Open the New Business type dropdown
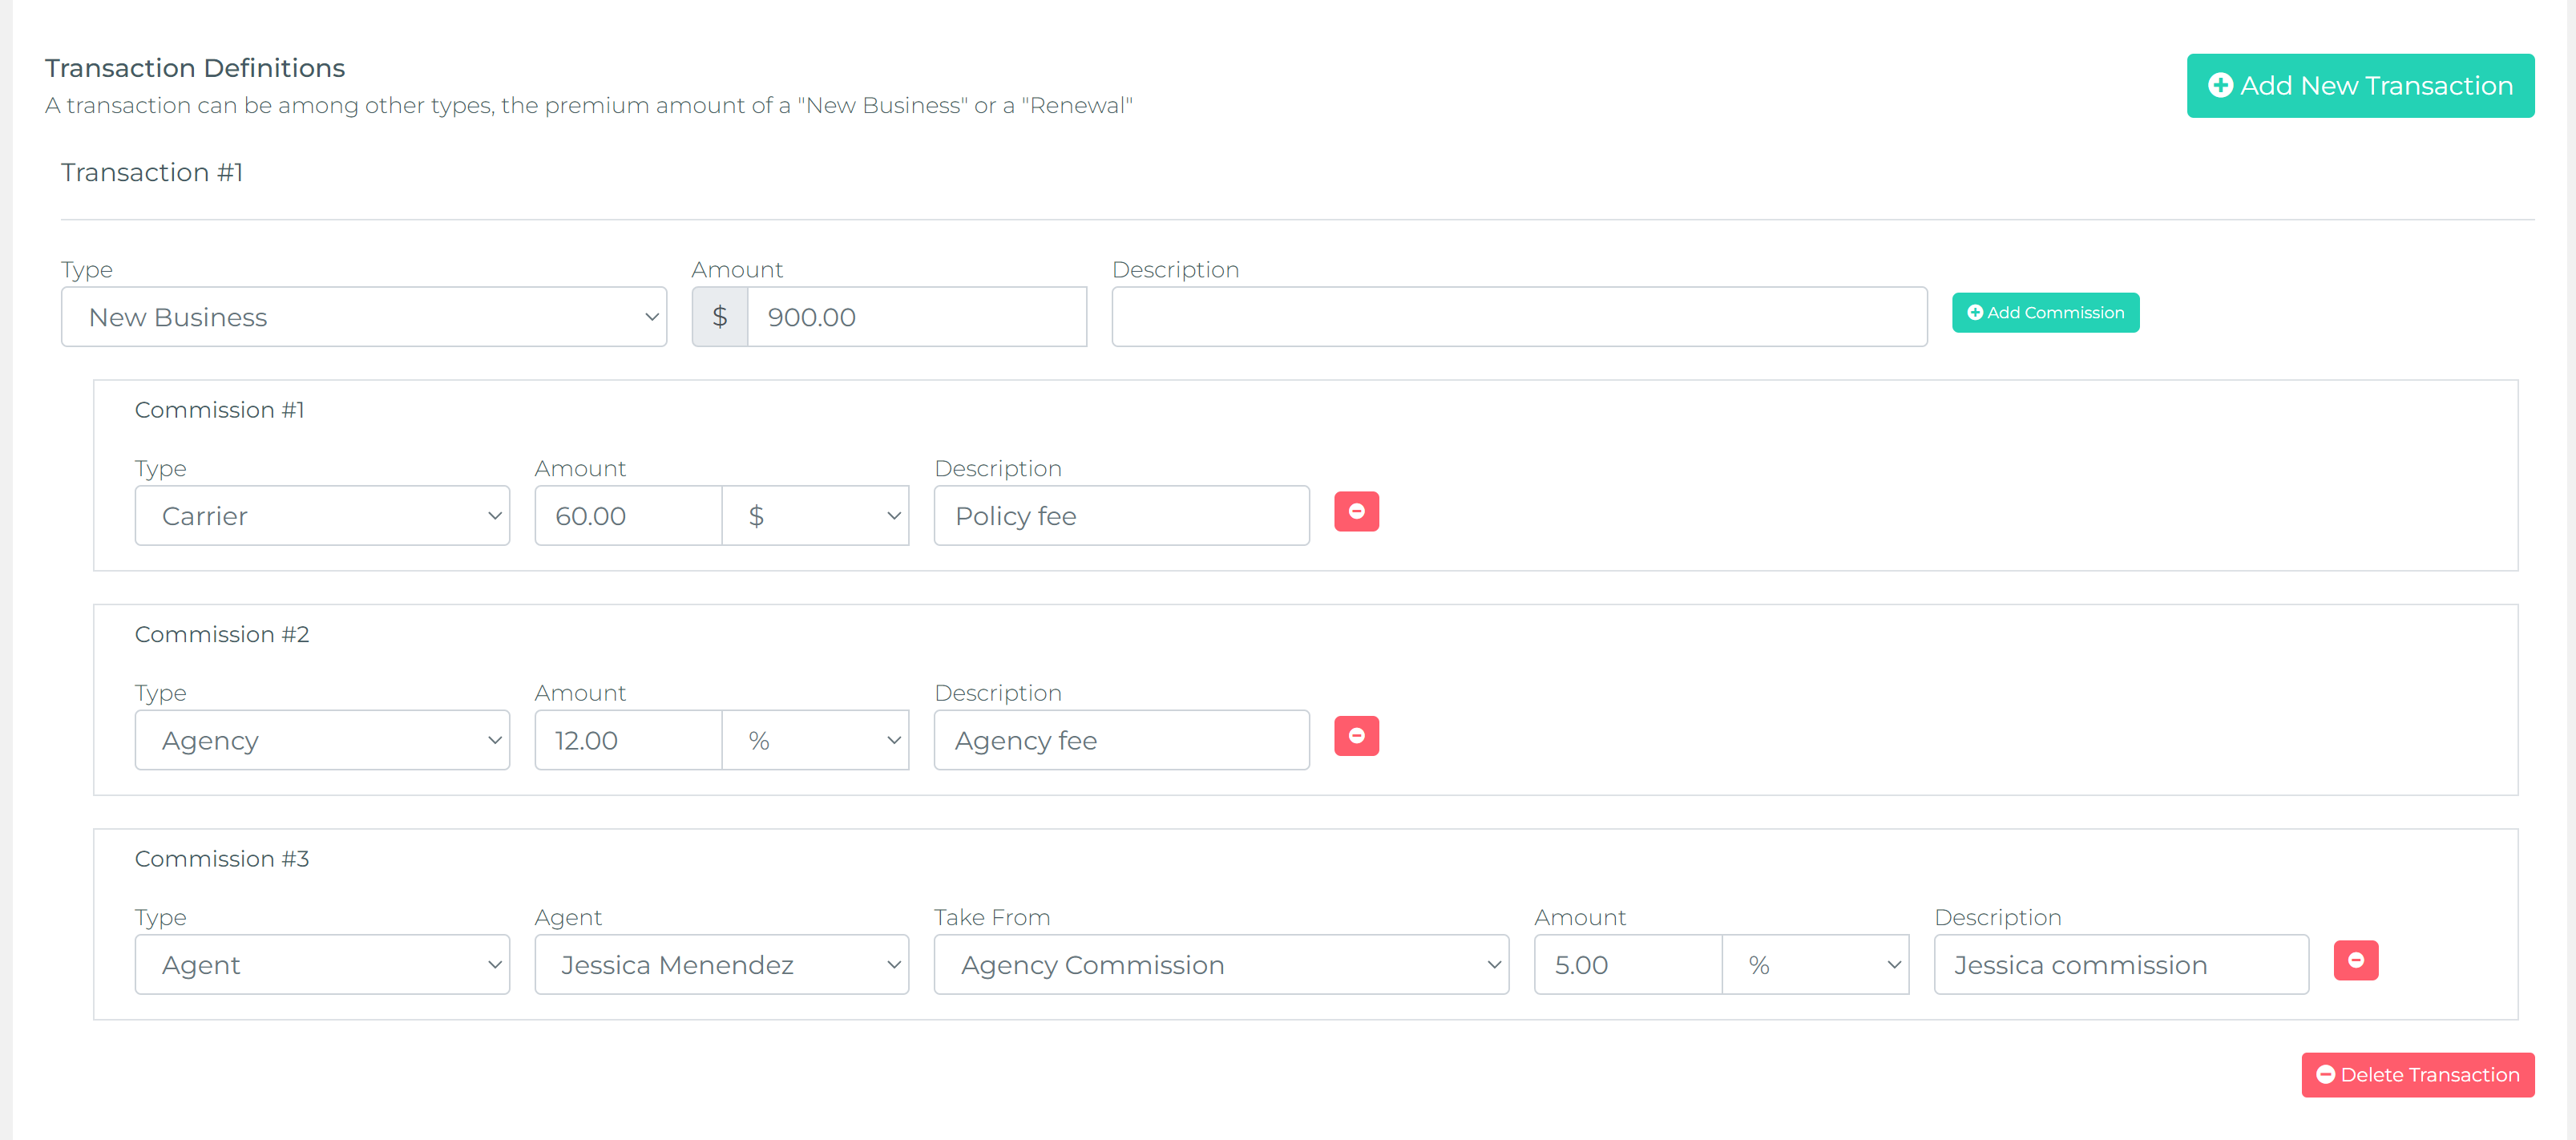 coord(363,318)
